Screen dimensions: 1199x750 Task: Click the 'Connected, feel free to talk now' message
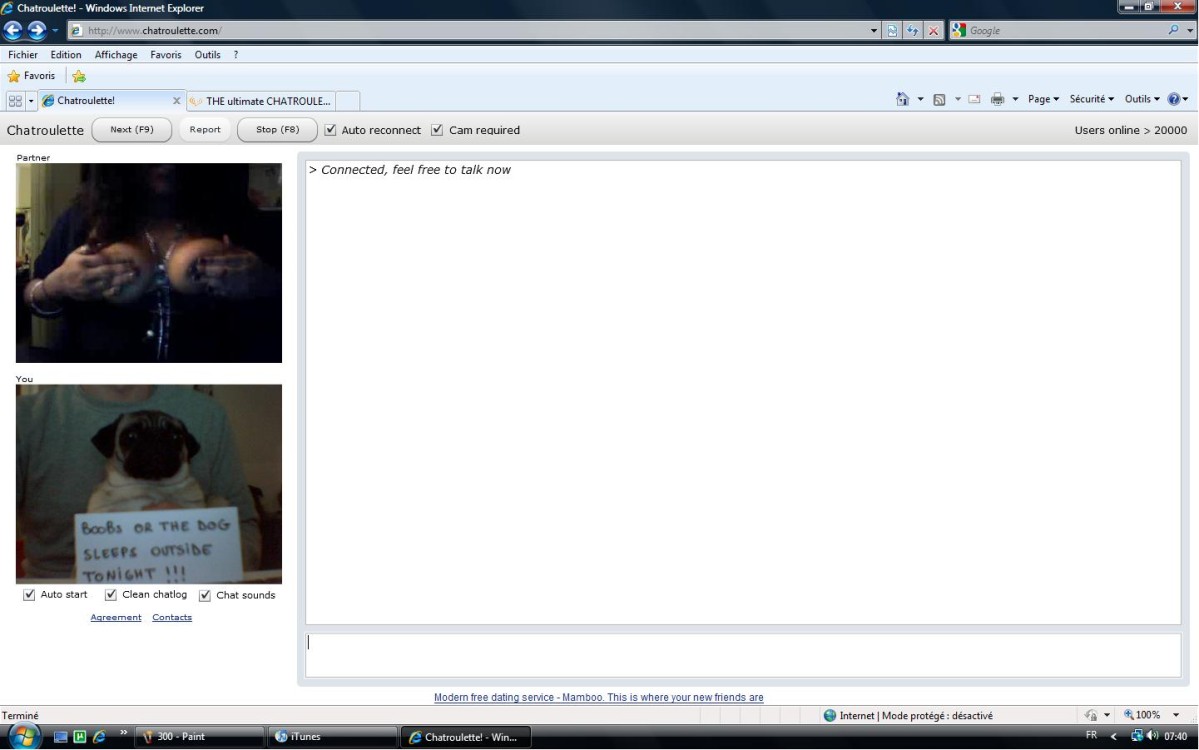coord(409,170)
